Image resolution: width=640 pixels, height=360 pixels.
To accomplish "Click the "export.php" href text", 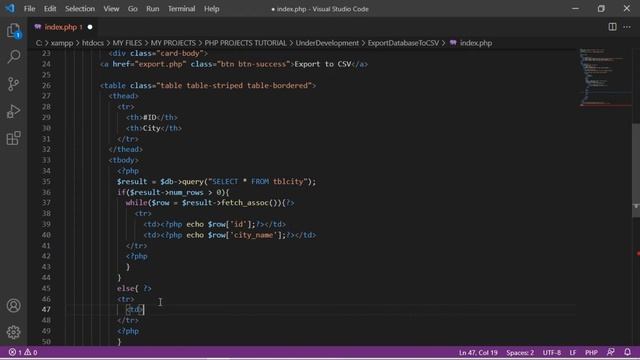I will [160, 64].
